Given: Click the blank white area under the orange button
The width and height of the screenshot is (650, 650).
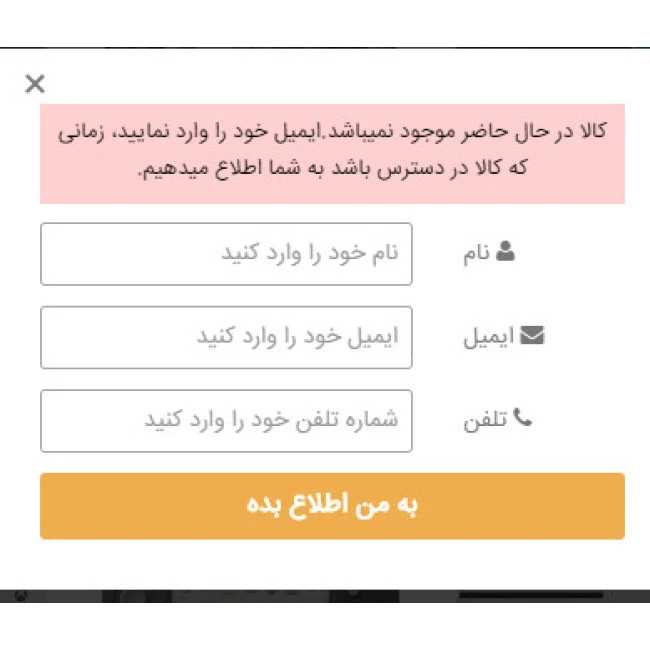Looking at the screenshot, I should (x=325, y=564).
